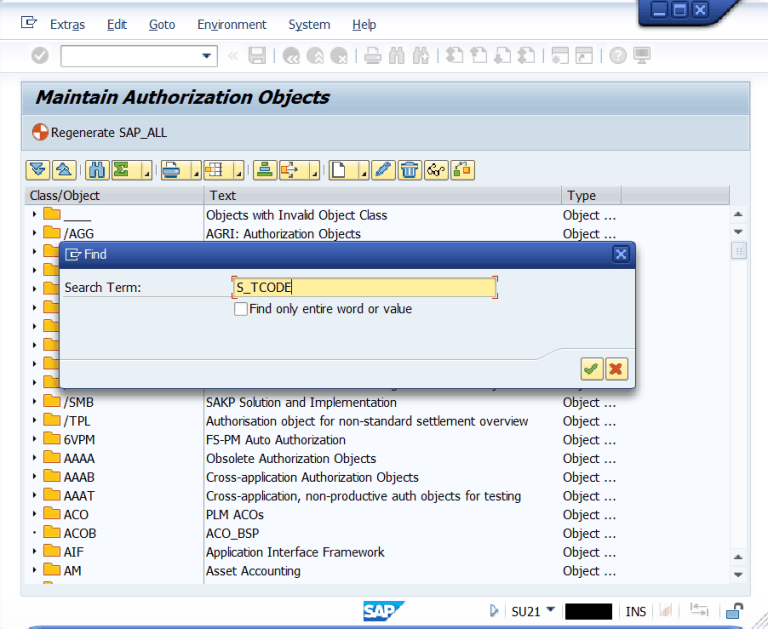The width and height of the screenshot is (768, 629).
Task: Open the Export icon dropdown arrow
Action: (314, 172)
